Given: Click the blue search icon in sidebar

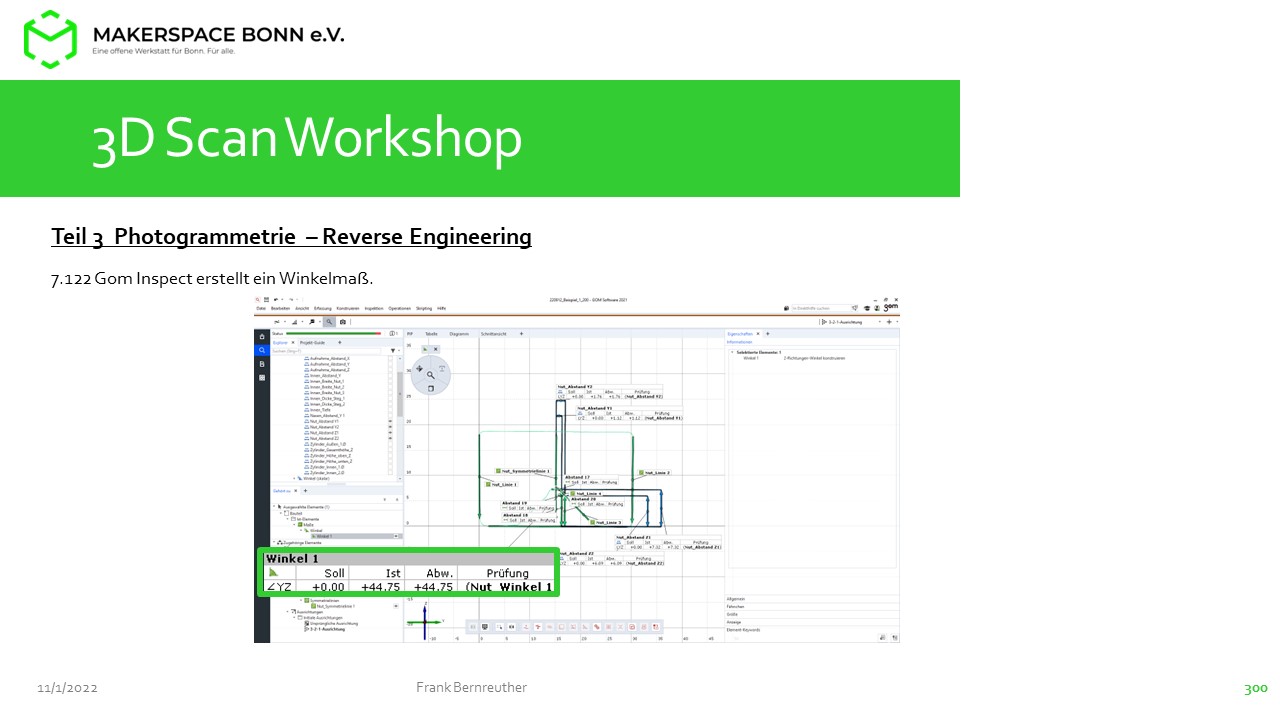Looking at the screenshot, I should (262, 350).
